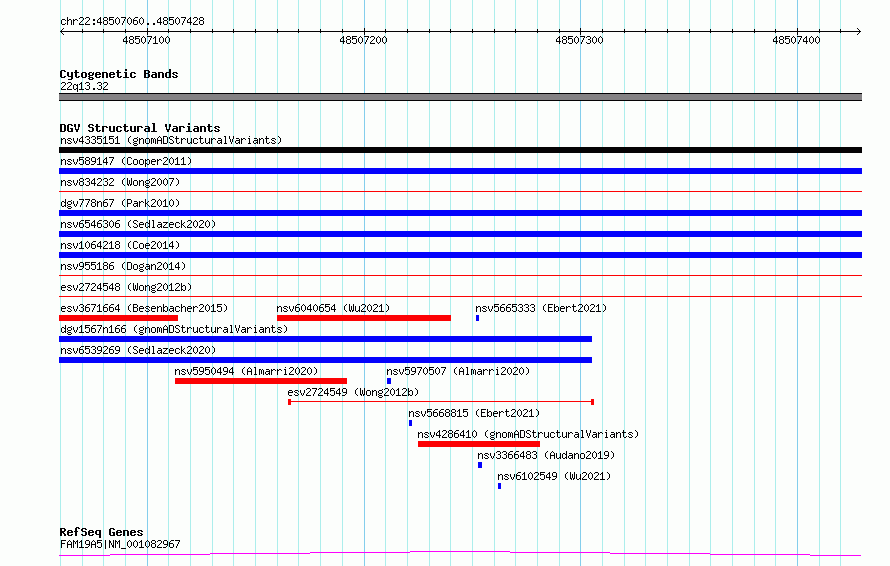Click dgv778n67 (Park2010) label

pos(120,203)
